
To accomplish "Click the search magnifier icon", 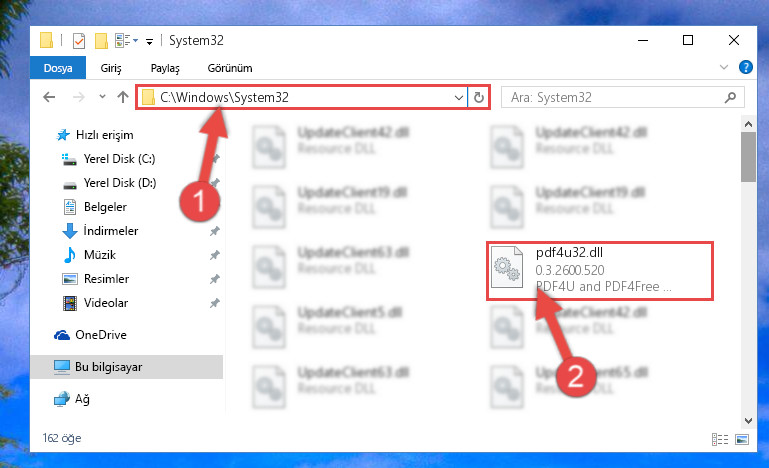I will coord(730,97).
